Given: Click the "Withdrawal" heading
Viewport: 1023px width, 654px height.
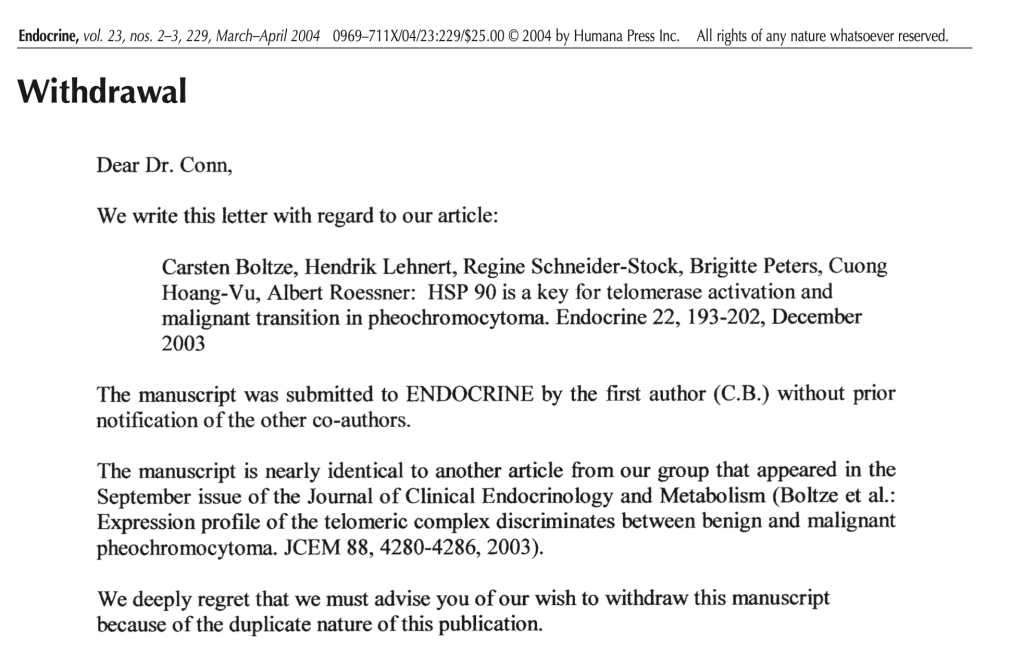Looking at the screenshot, I should point(102,93).
